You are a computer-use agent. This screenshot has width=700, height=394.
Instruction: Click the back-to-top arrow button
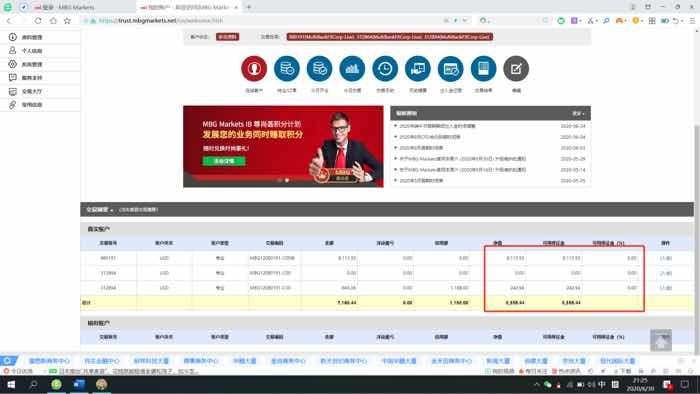point(661,340)
